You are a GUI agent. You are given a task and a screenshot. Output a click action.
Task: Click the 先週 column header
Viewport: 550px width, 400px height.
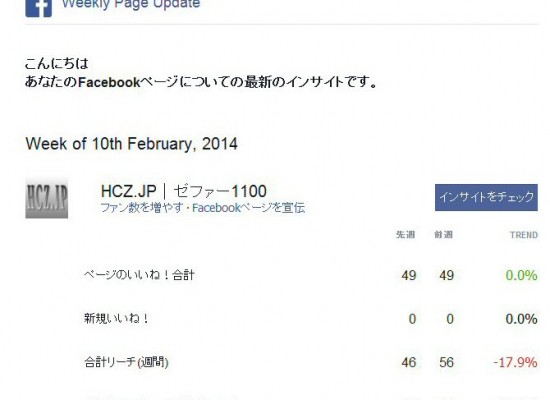pyautogui.click(x=405, y=234)
